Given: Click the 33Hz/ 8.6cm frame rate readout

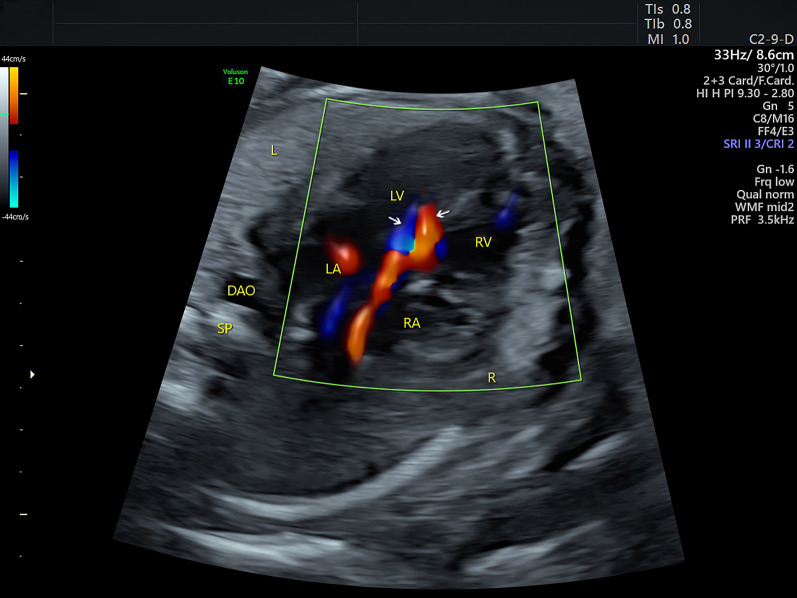Looking at the screenshot, I should pyautogui.click(x=754, y=55).
